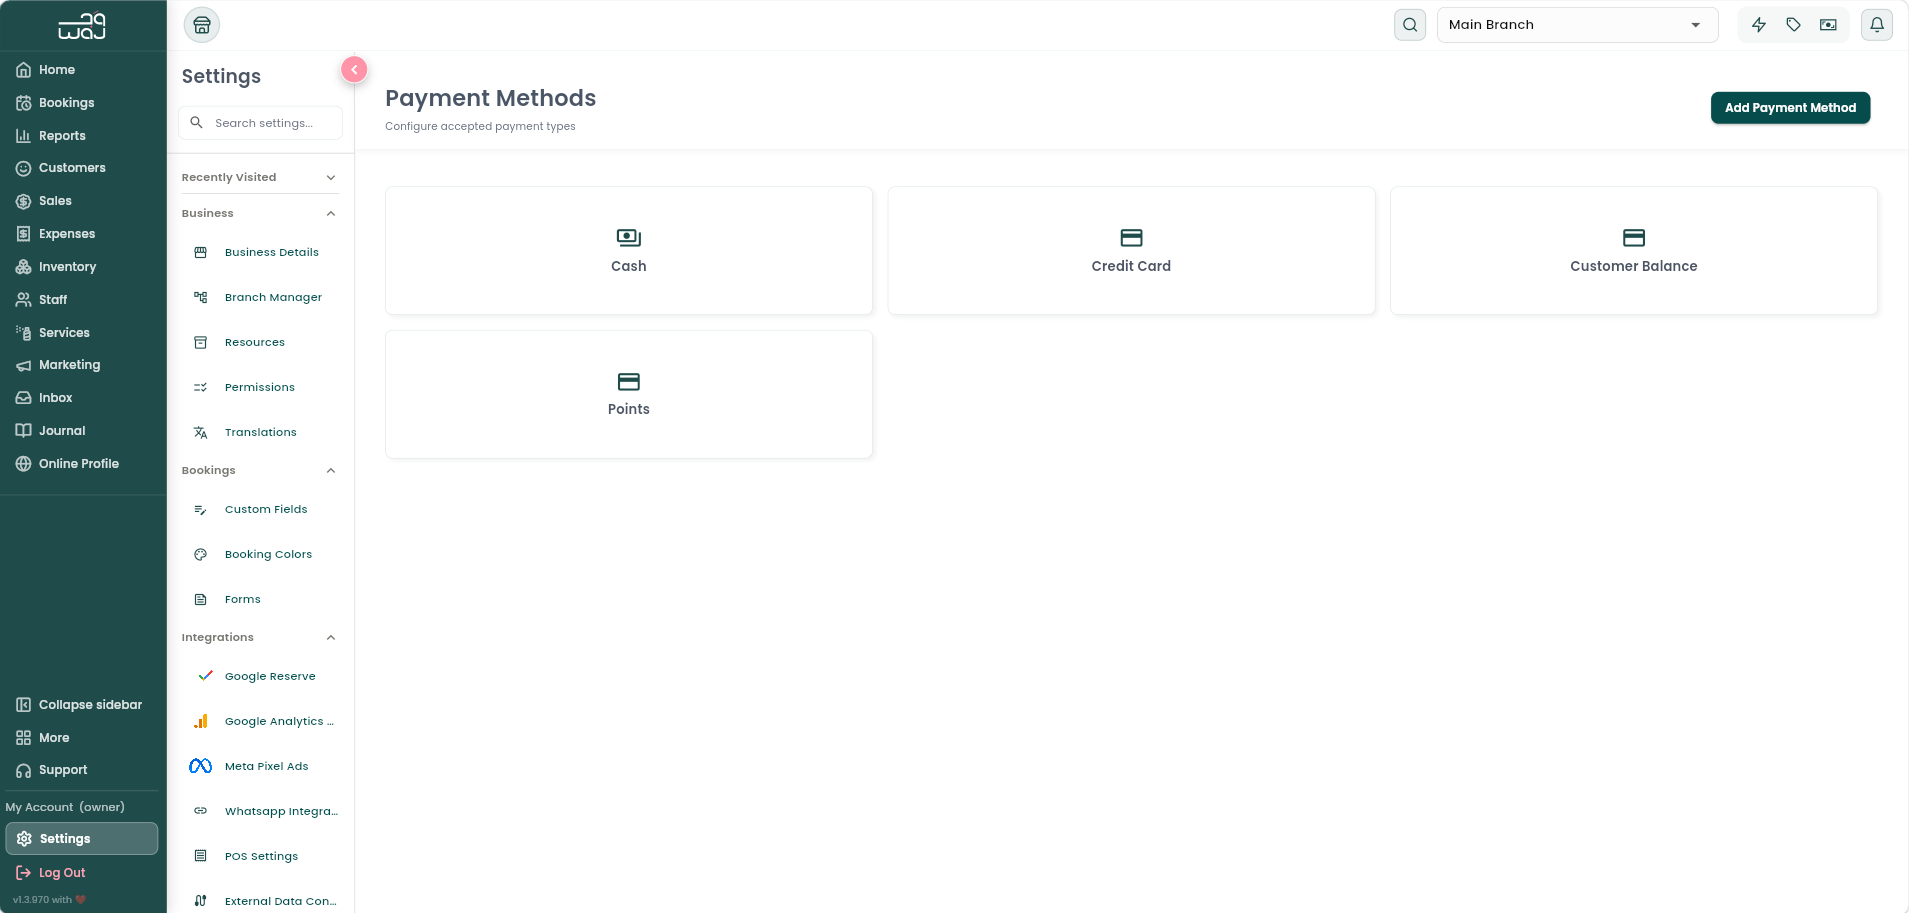
Task: Focus the Search settings field
Action: pyautogui.click(x=260, y=123)
